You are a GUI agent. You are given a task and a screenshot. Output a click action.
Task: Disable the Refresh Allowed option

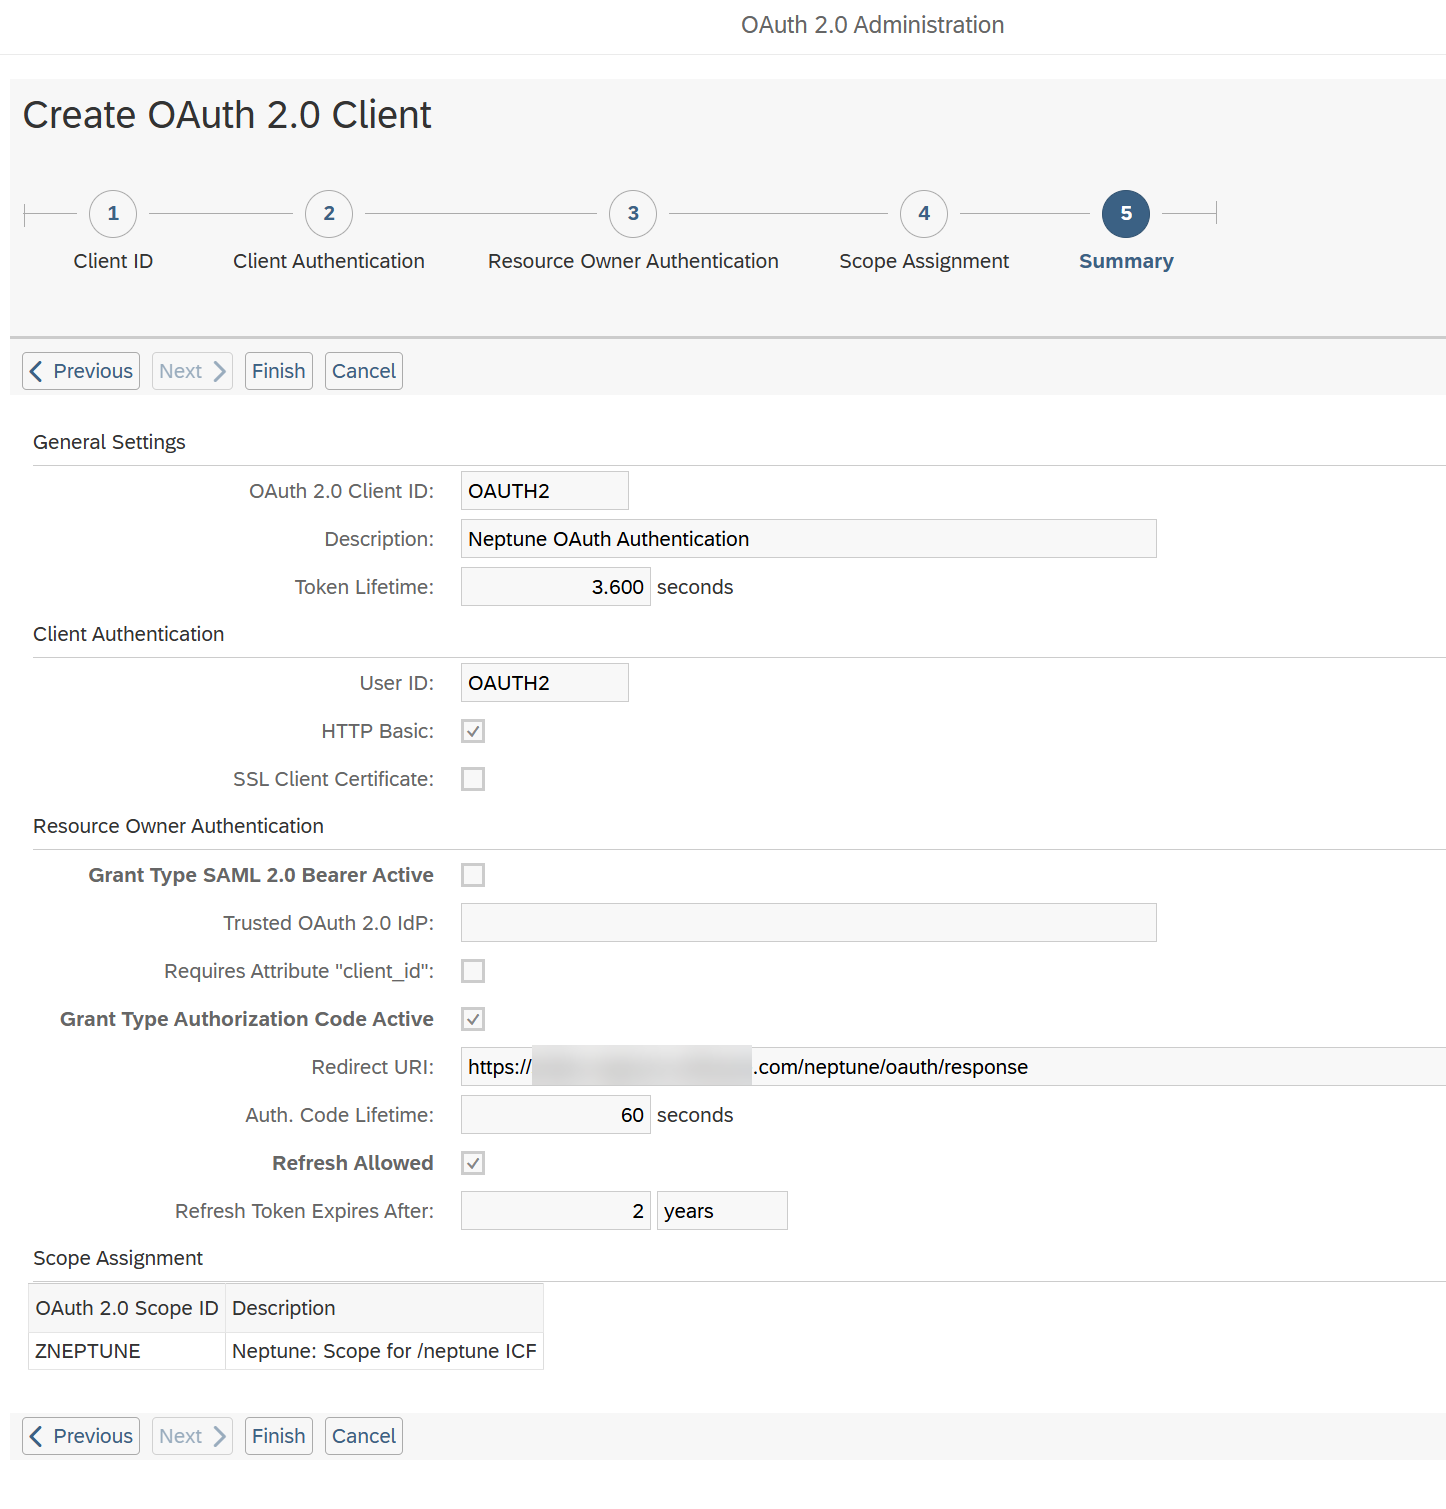click(x=472, y=1162)
